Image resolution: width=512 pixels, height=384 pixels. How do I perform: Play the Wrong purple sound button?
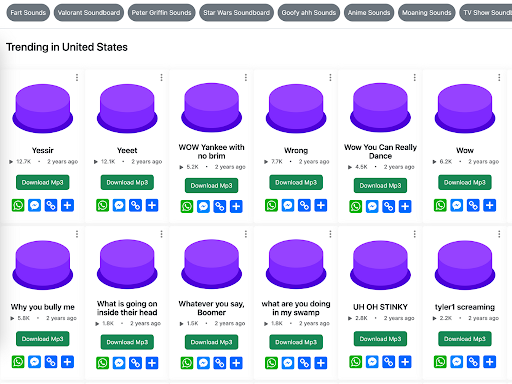(296, 108)
